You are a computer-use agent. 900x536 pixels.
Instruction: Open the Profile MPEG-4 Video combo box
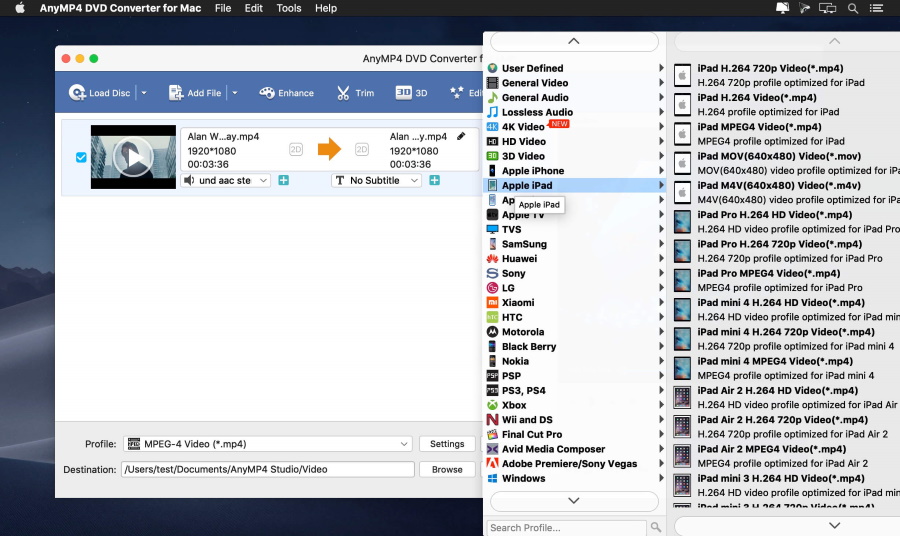click(x=268, y=444)
